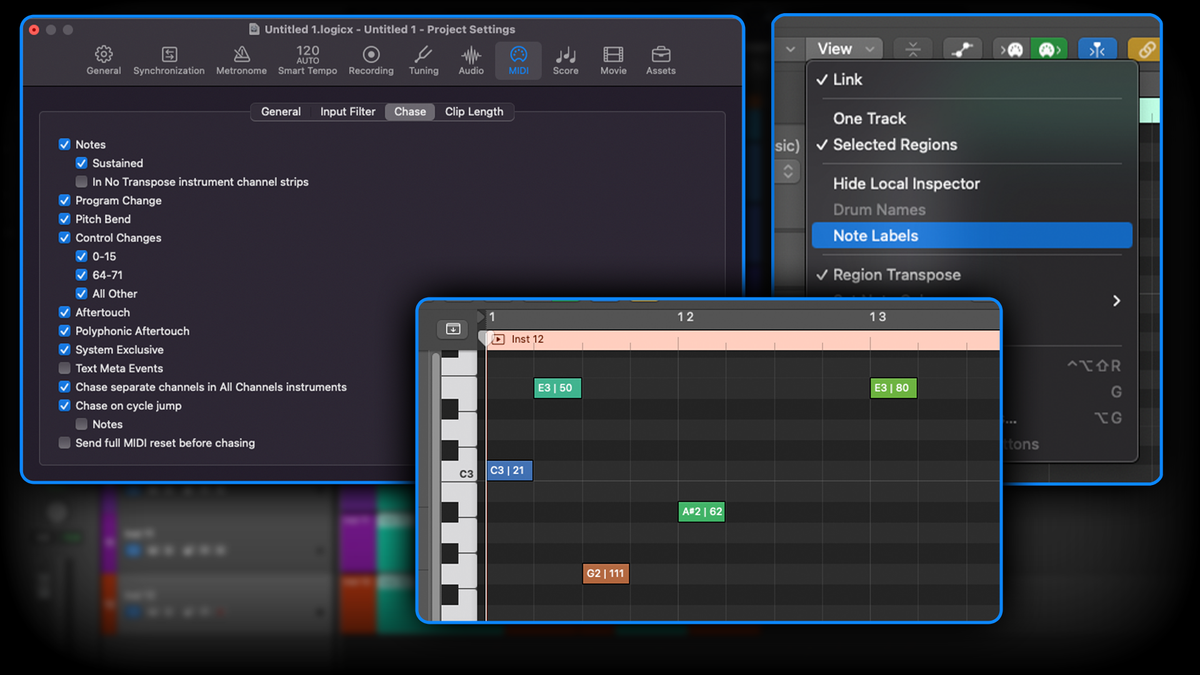
Task: Toggle Polyphonic Aftertouch checkbox
Action: [65, 331]
